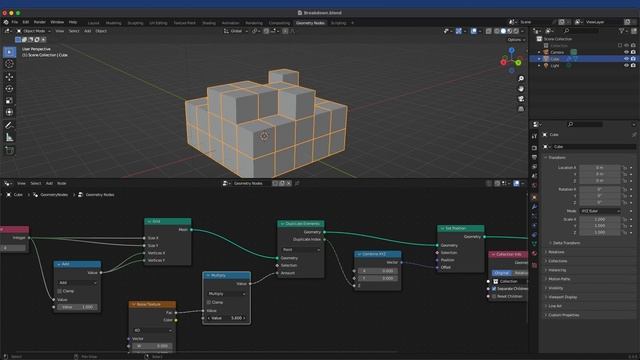Open 4D dimensions dropdown in Noise Texture

[152, 330]
